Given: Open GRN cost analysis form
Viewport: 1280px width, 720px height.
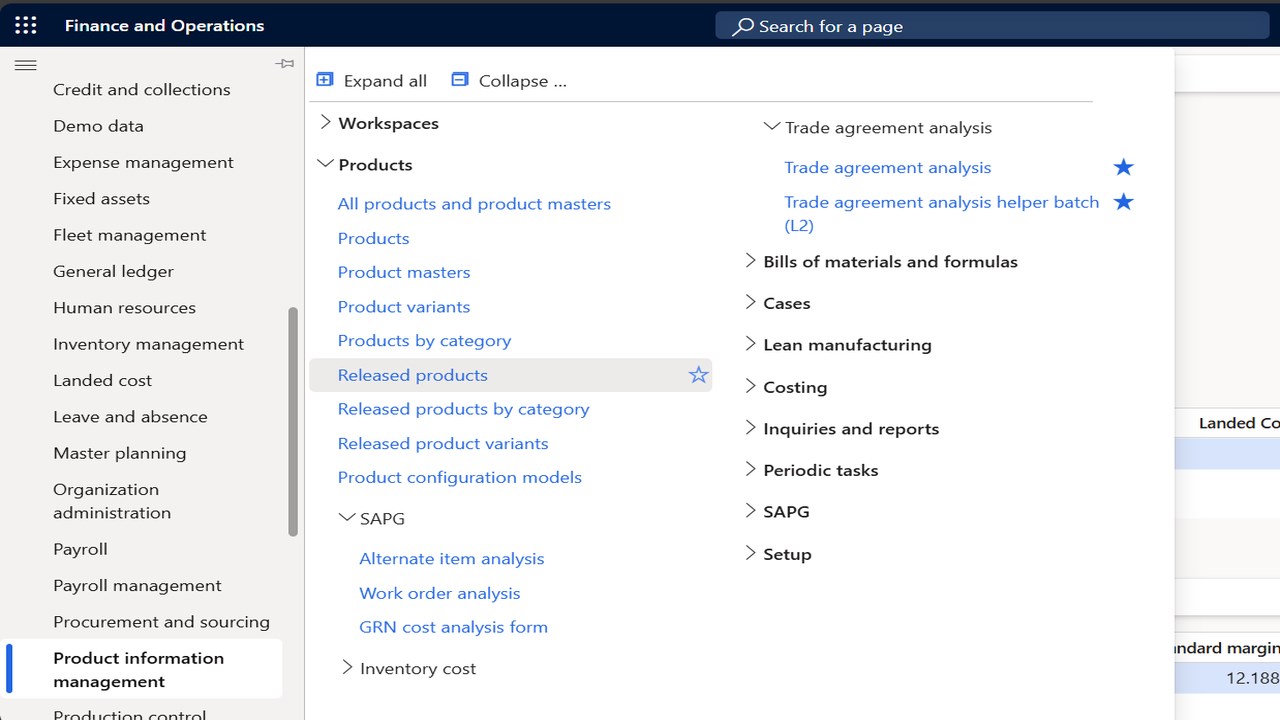Looking at the screenshot, I should pos(453,627).
